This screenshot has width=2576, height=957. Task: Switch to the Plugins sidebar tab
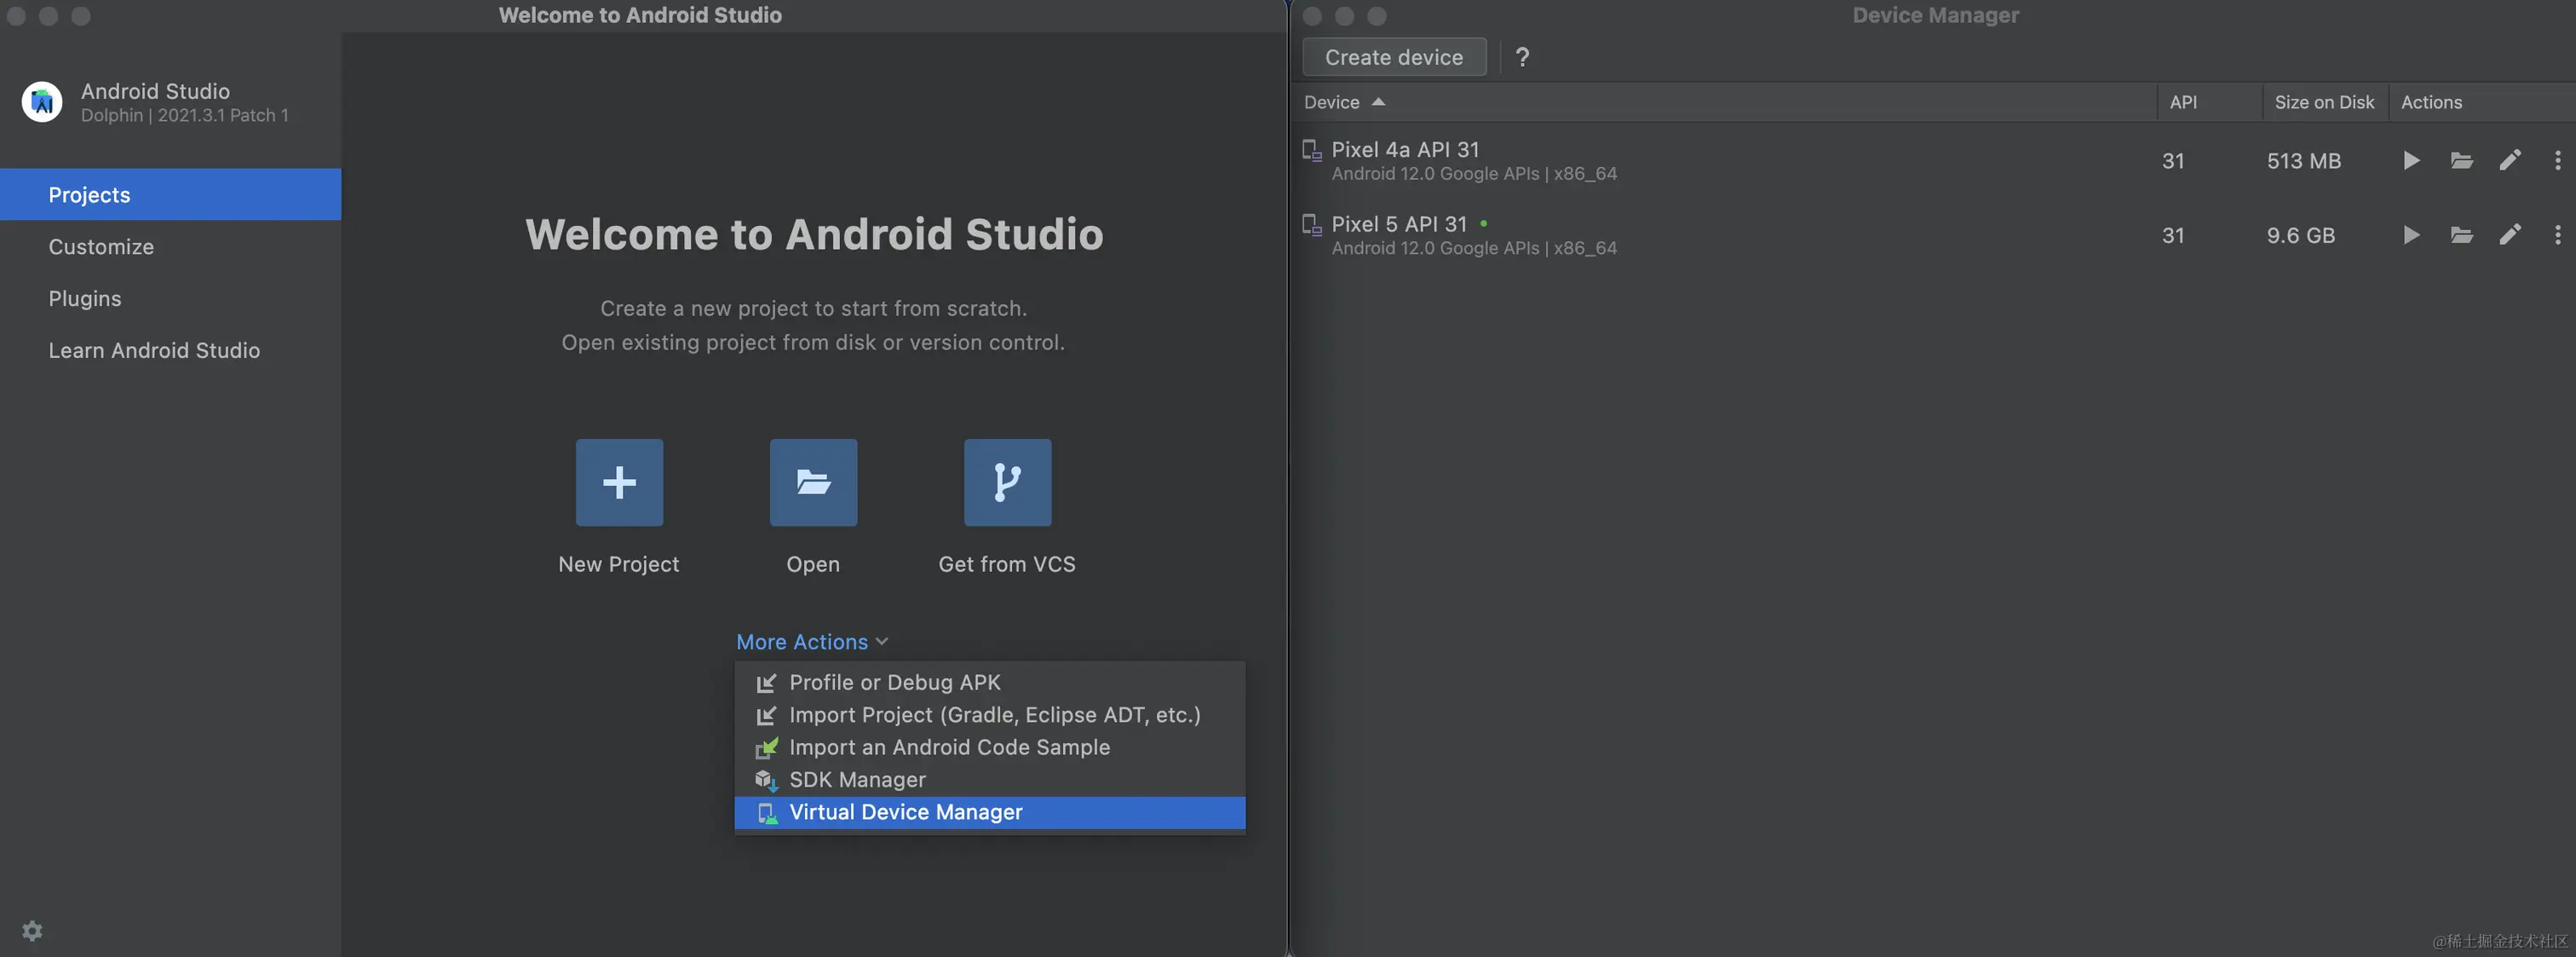coord(85,299)
